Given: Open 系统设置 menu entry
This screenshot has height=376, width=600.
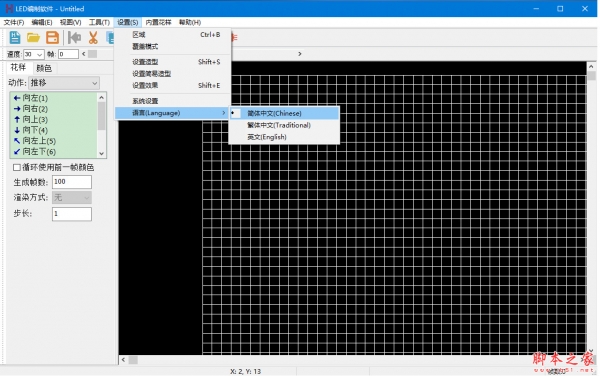Looking at the screenshot, I should point(173,101).
